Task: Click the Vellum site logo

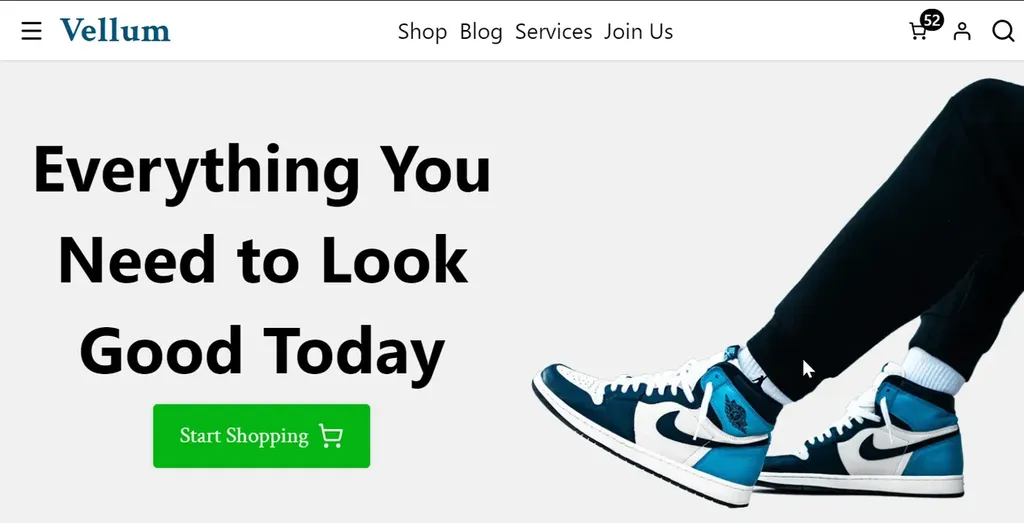Action: tap(115, 30)
